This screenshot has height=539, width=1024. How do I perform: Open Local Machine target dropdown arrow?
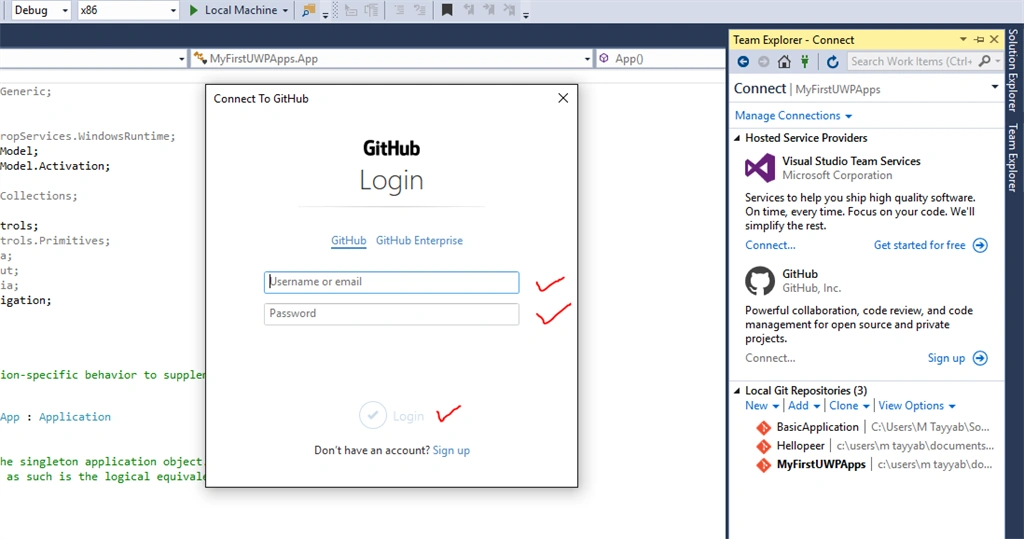pyautogui.click(x=285, y=10)
